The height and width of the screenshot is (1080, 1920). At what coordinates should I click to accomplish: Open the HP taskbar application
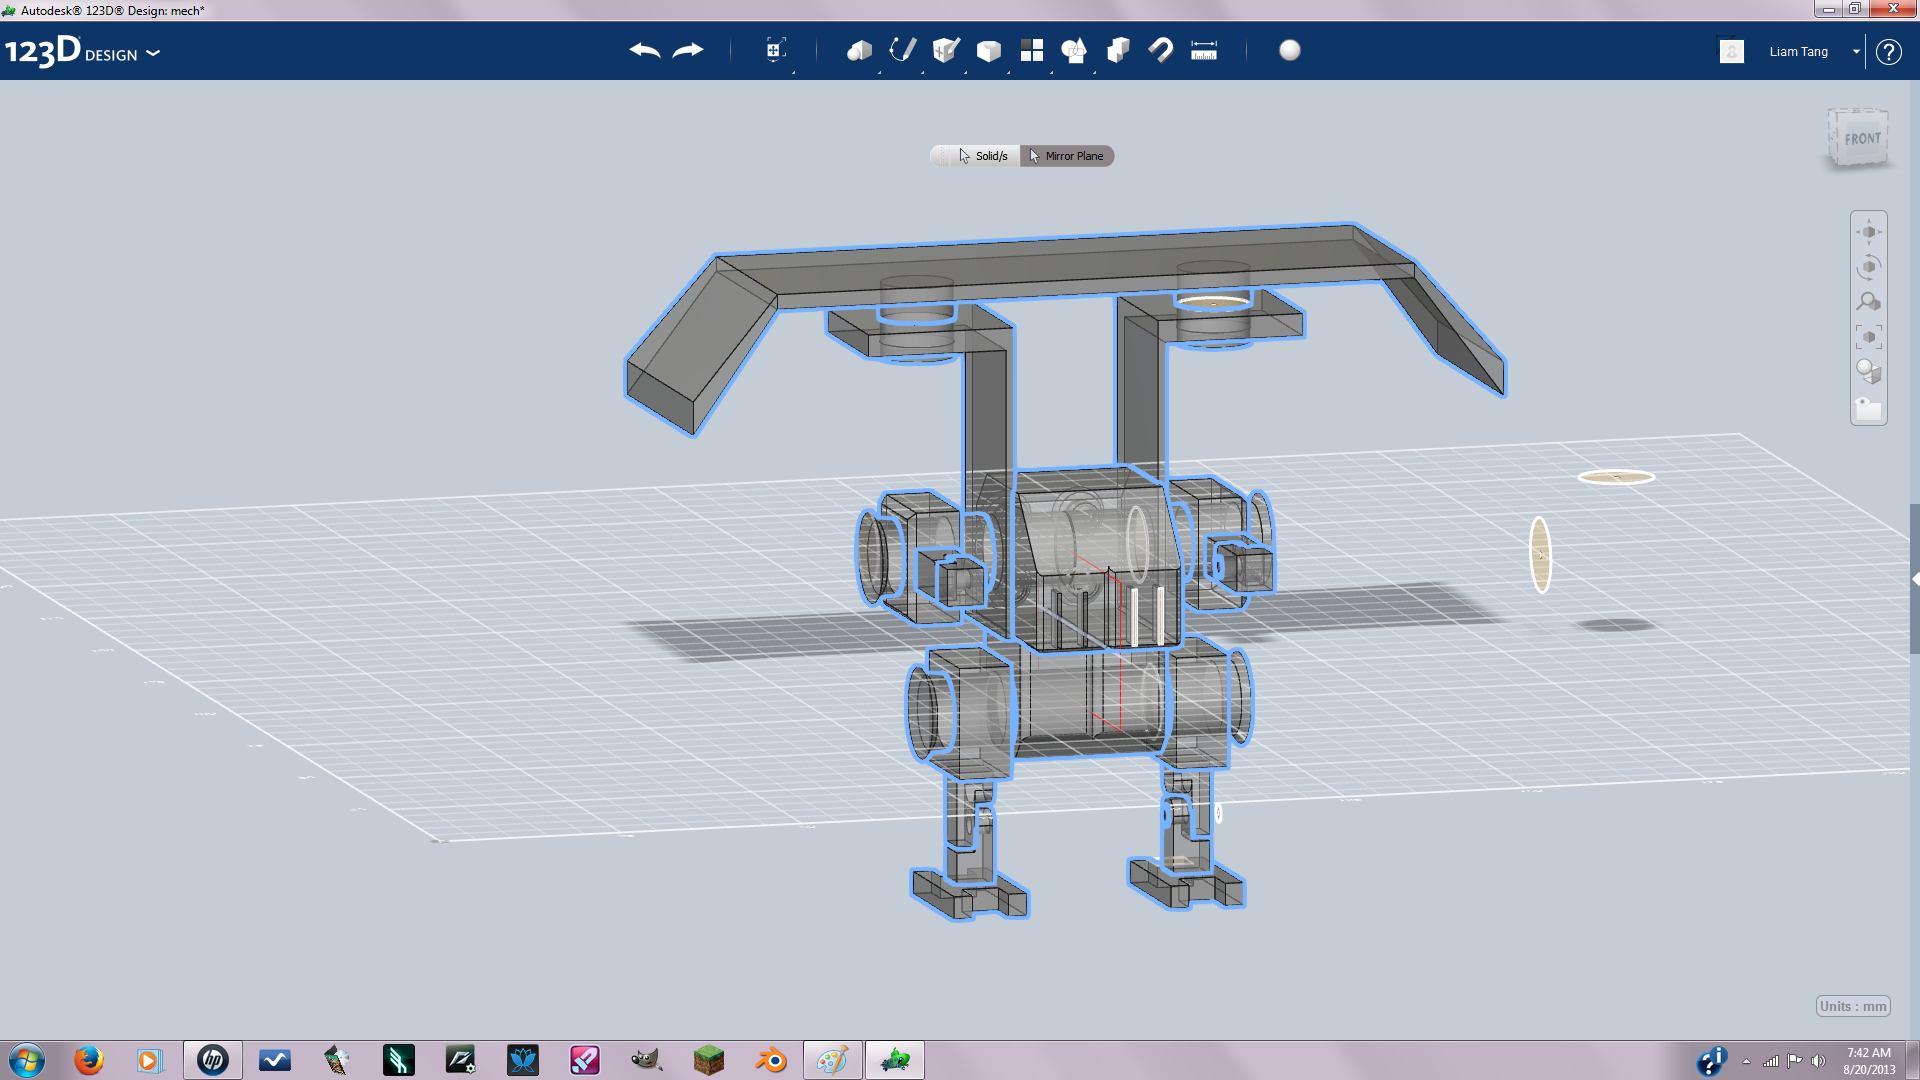[212, 1060]
